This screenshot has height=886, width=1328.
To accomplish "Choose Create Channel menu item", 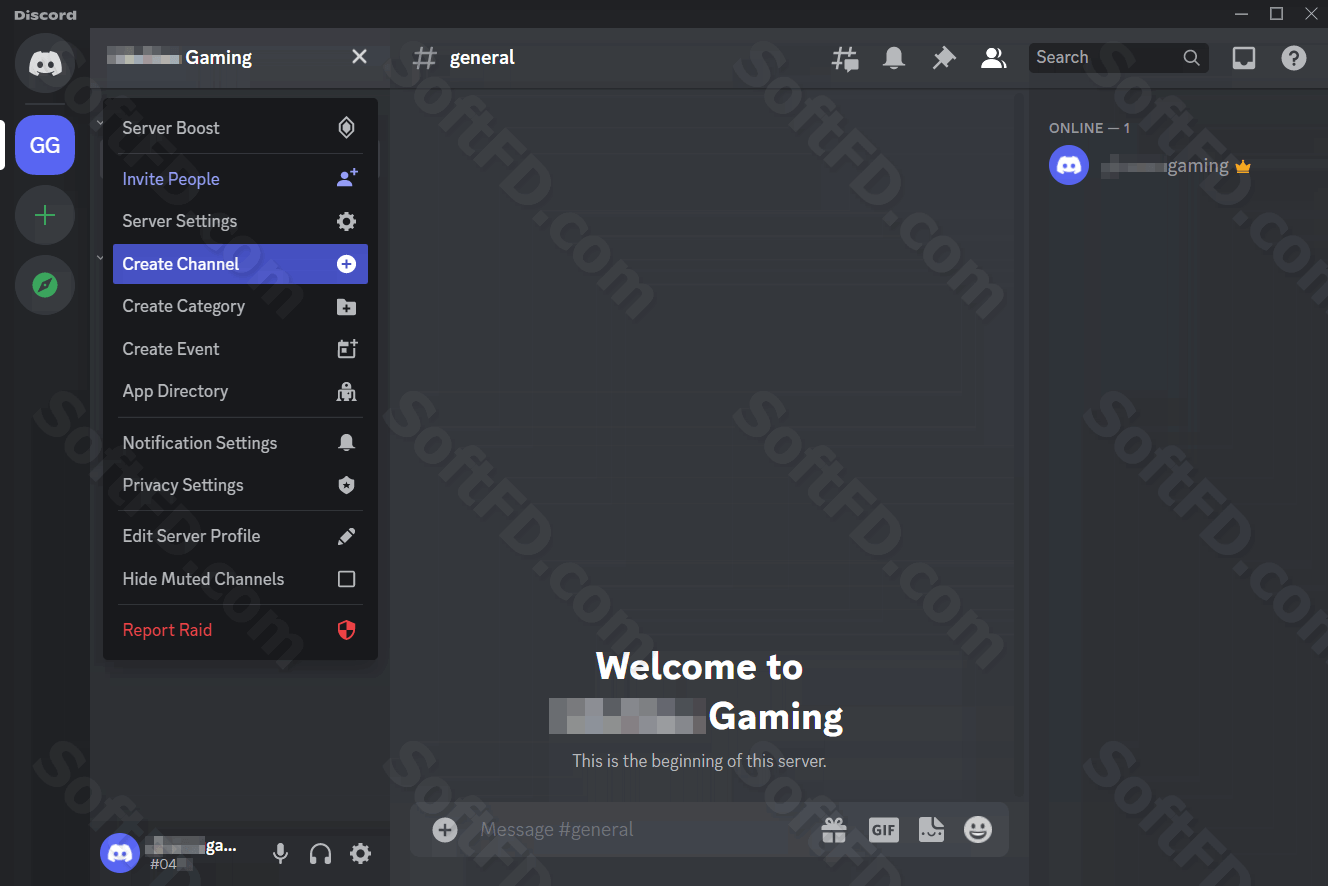I will pos(240,264).
